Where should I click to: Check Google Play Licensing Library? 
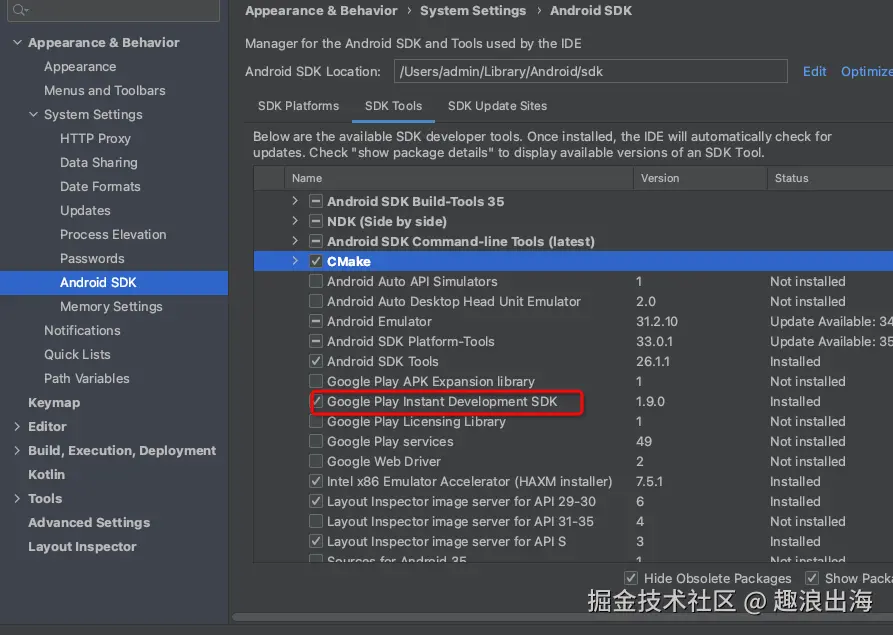point(316,421)
